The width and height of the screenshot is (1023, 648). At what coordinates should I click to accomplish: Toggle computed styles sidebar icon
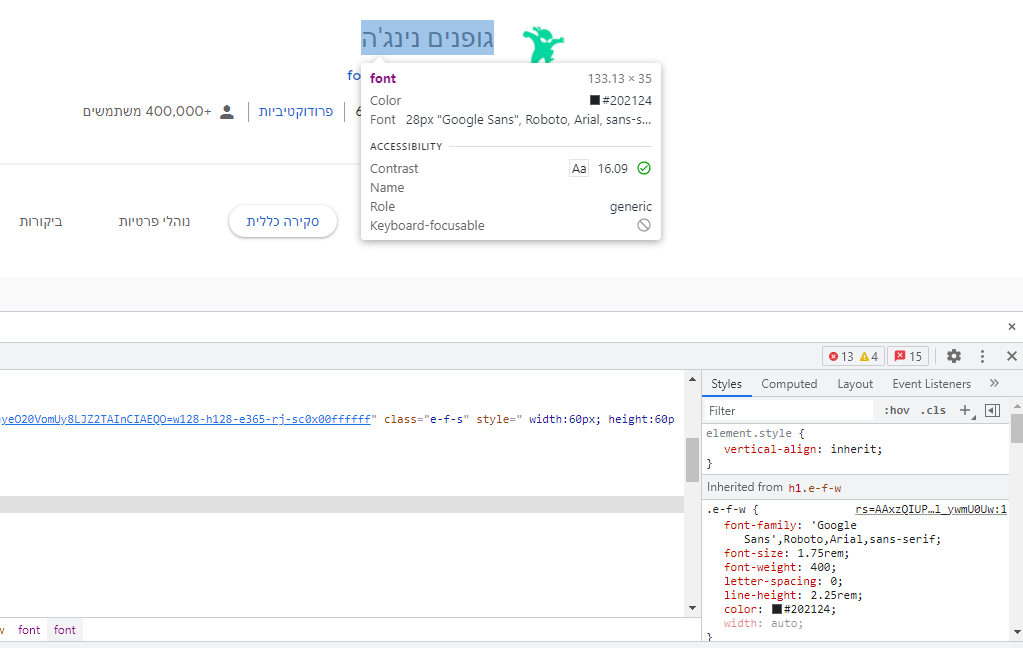click(992, 410)
